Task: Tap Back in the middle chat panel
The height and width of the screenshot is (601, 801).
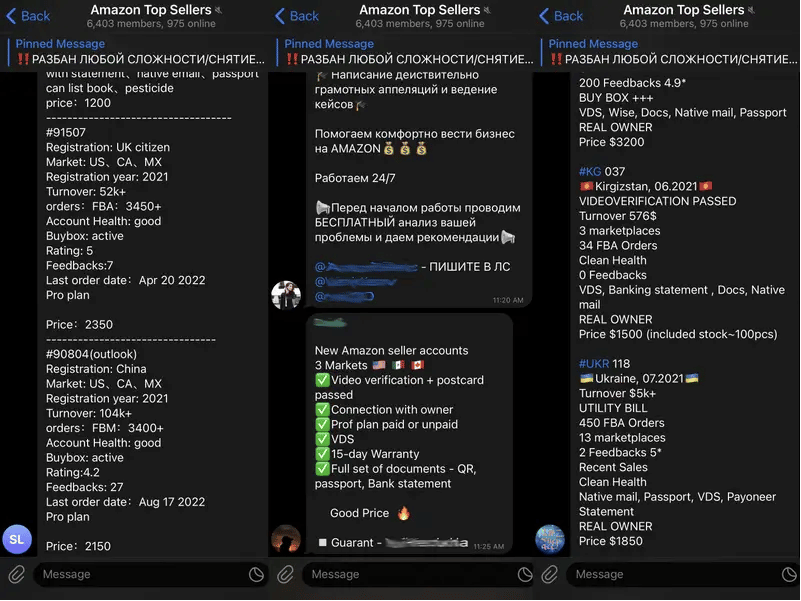Action: pos(297,16)
